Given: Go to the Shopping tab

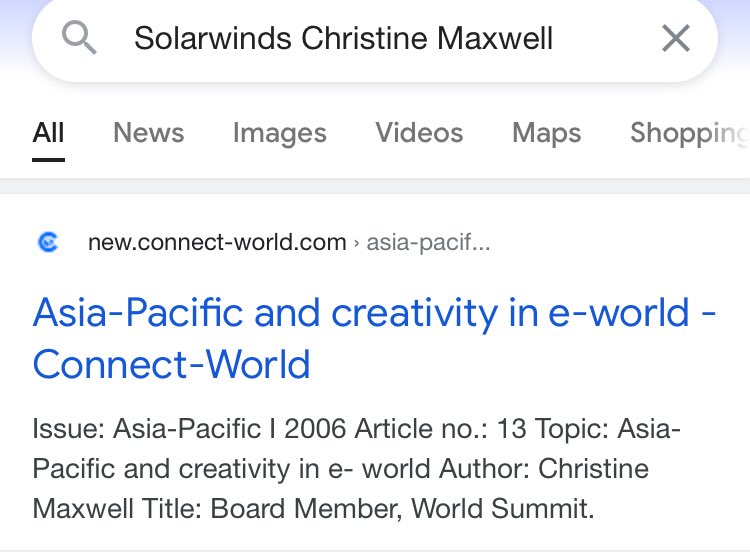Looking at the screenshot, I should pos(690,133).
